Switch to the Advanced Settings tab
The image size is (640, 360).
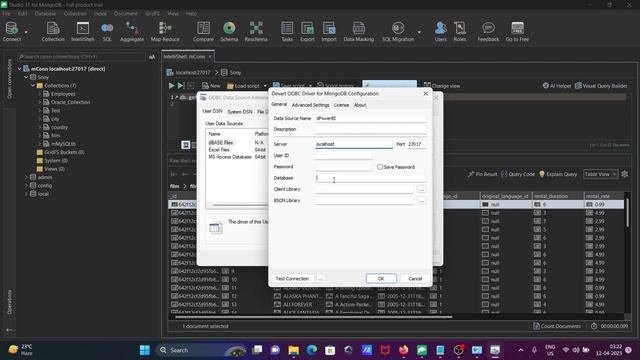tap(310, 105)
